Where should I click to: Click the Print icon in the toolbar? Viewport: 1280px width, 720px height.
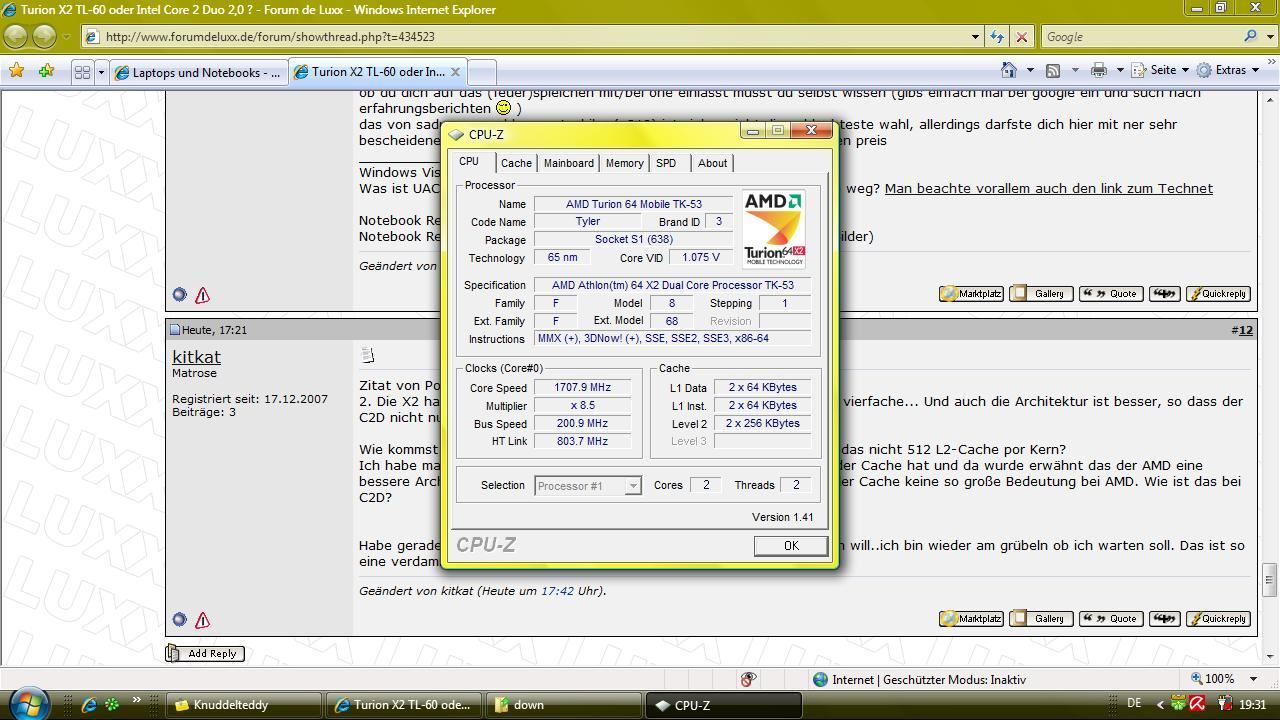(x=1098, y=70)
